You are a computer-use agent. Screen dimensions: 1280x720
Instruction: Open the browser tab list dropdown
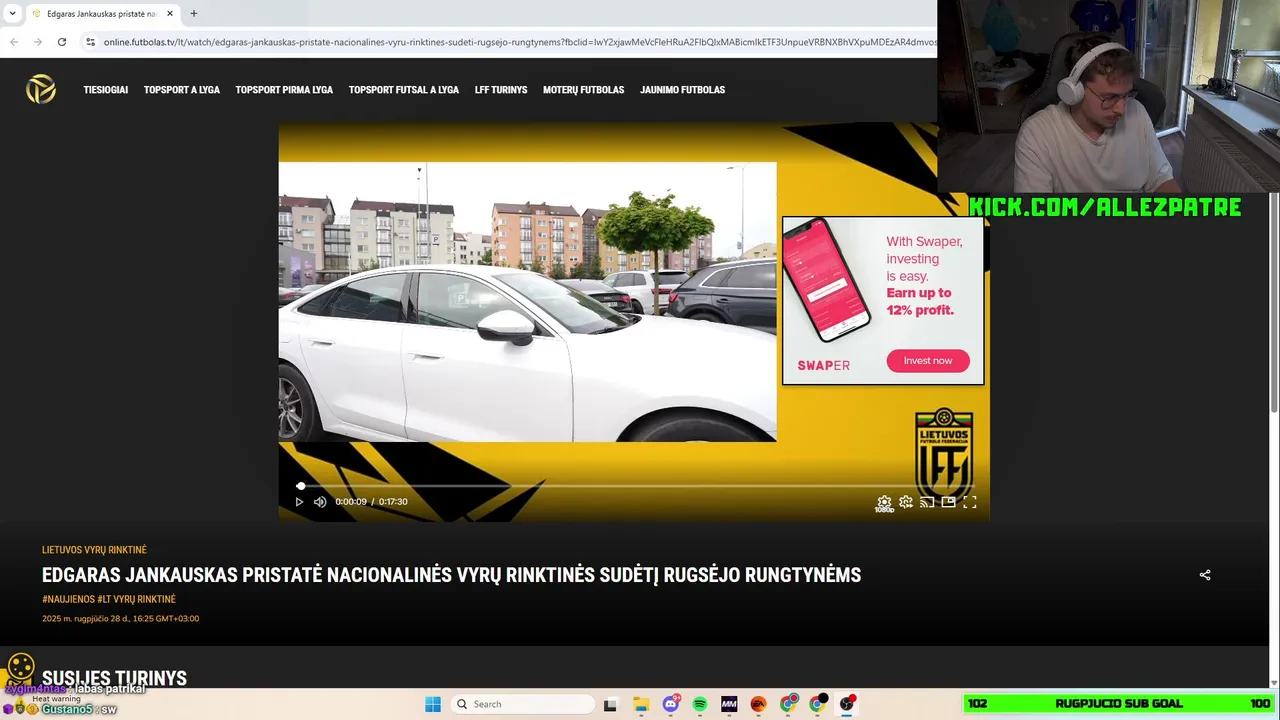click(12, 14)
